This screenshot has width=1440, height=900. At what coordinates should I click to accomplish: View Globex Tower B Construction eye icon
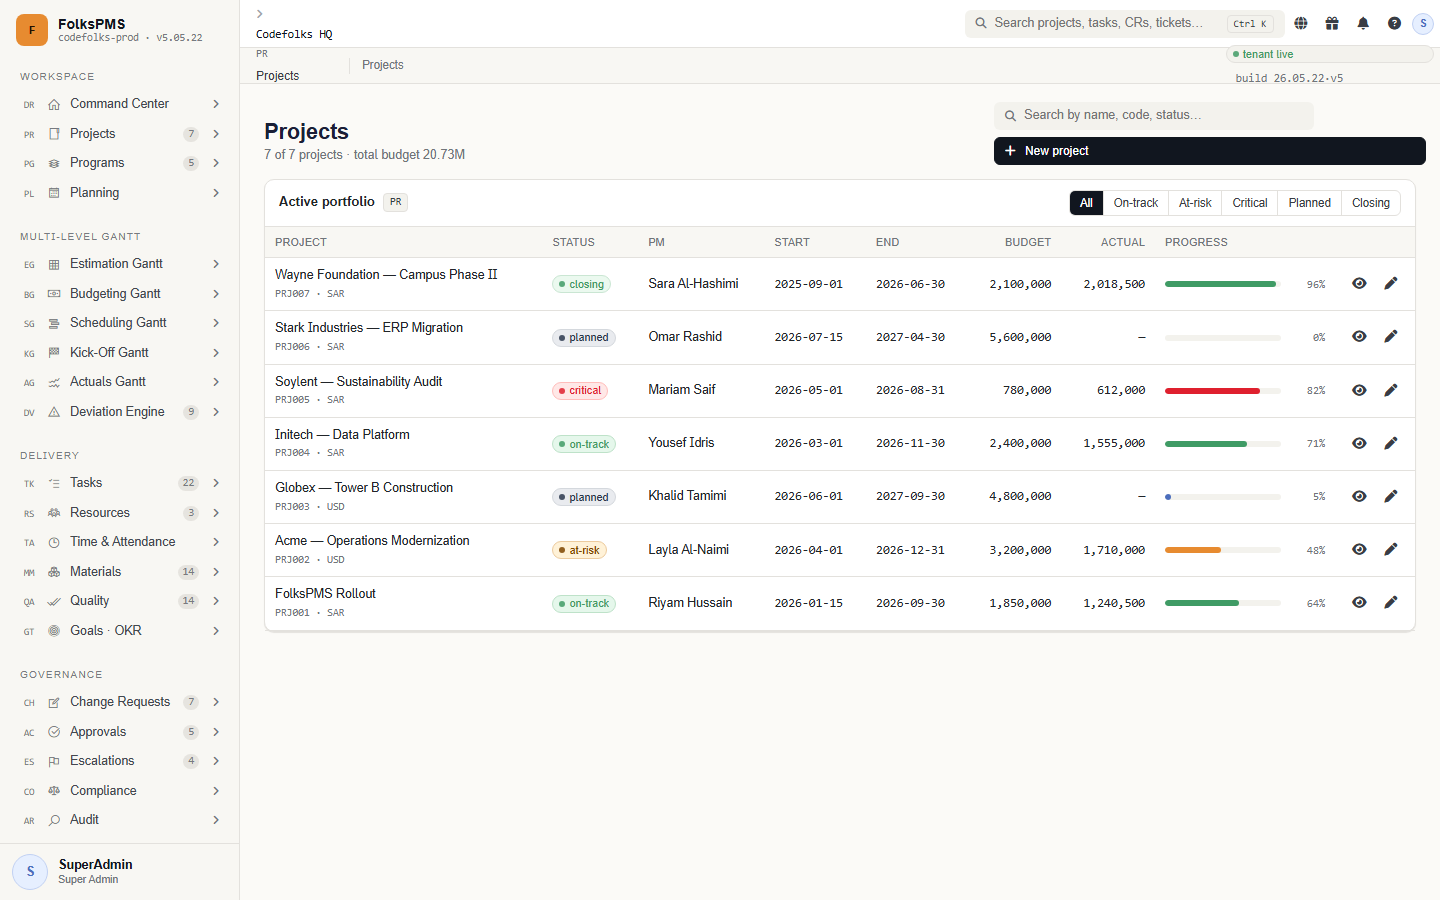(x=1359, y=496)
